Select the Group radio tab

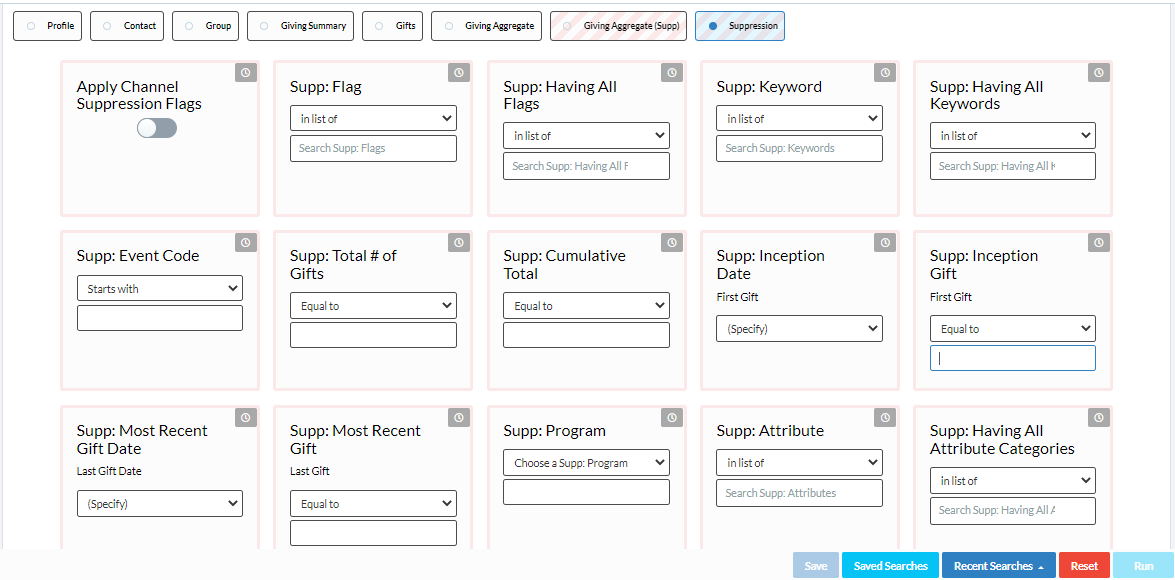click(x=205, y=25)
